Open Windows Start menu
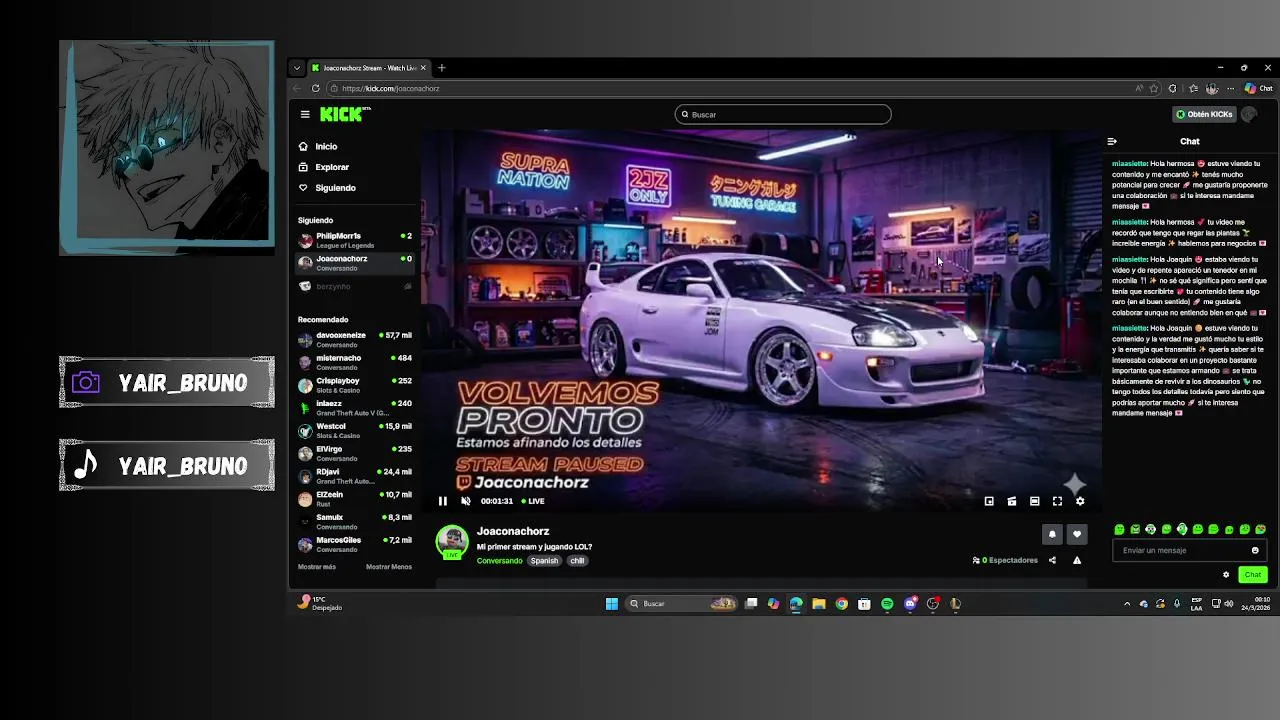 (x=612, y=604)
